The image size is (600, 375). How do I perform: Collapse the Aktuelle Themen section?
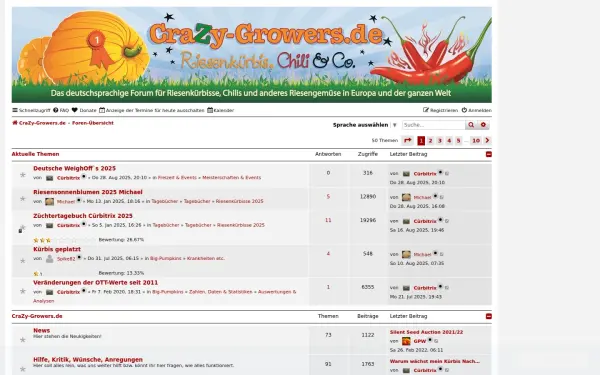click(489, 154)
